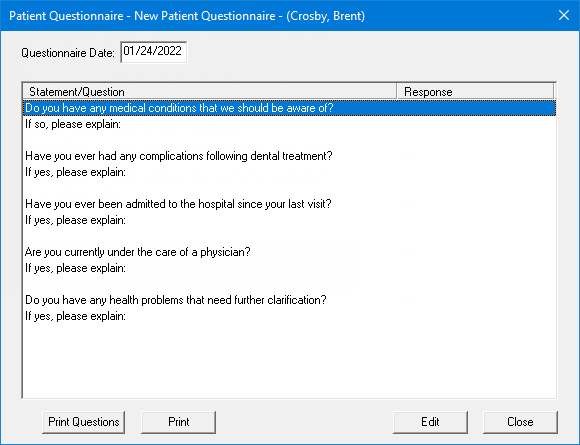Select the last 'If yes, please explain' row

[289, 316]
